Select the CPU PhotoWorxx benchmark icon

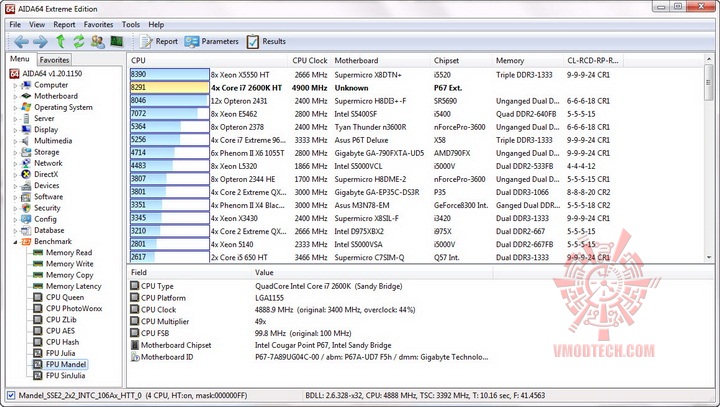38,308
